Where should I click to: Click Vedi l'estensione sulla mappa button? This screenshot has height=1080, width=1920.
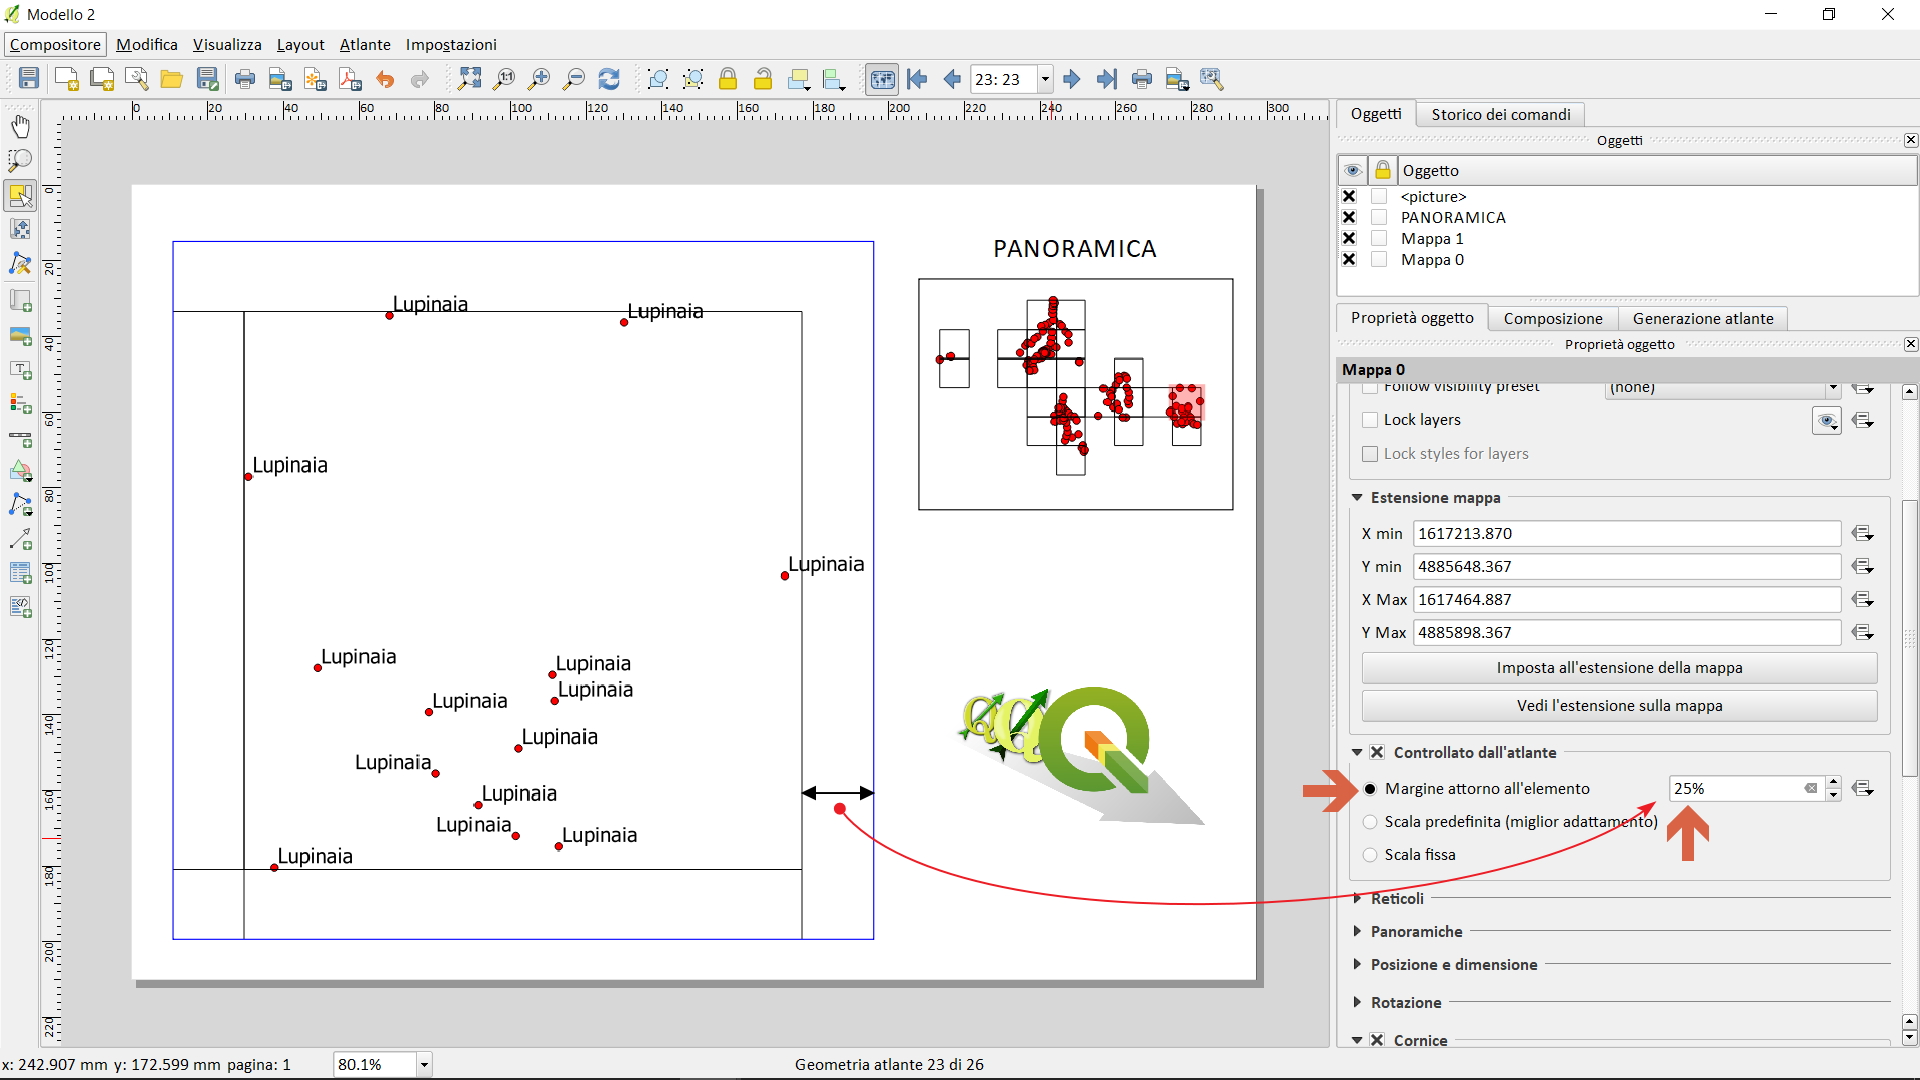click(x=1618, y=706)
